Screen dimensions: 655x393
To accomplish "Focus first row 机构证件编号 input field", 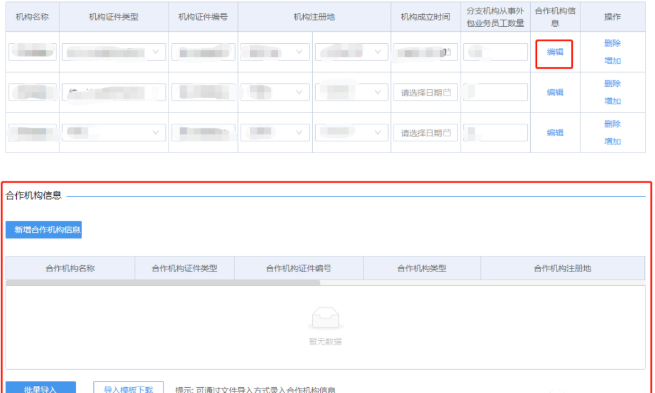I will tap(203, 52).
